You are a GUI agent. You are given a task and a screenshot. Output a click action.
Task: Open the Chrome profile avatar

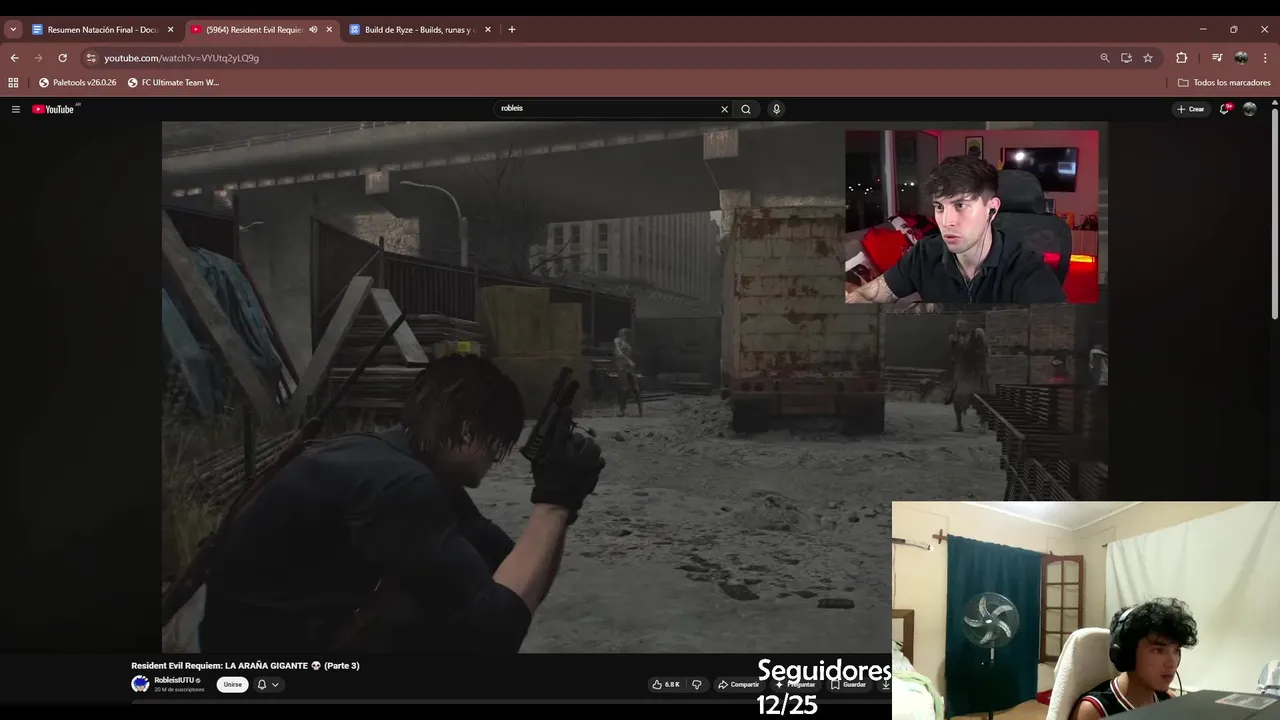(x=1241, y=58)
